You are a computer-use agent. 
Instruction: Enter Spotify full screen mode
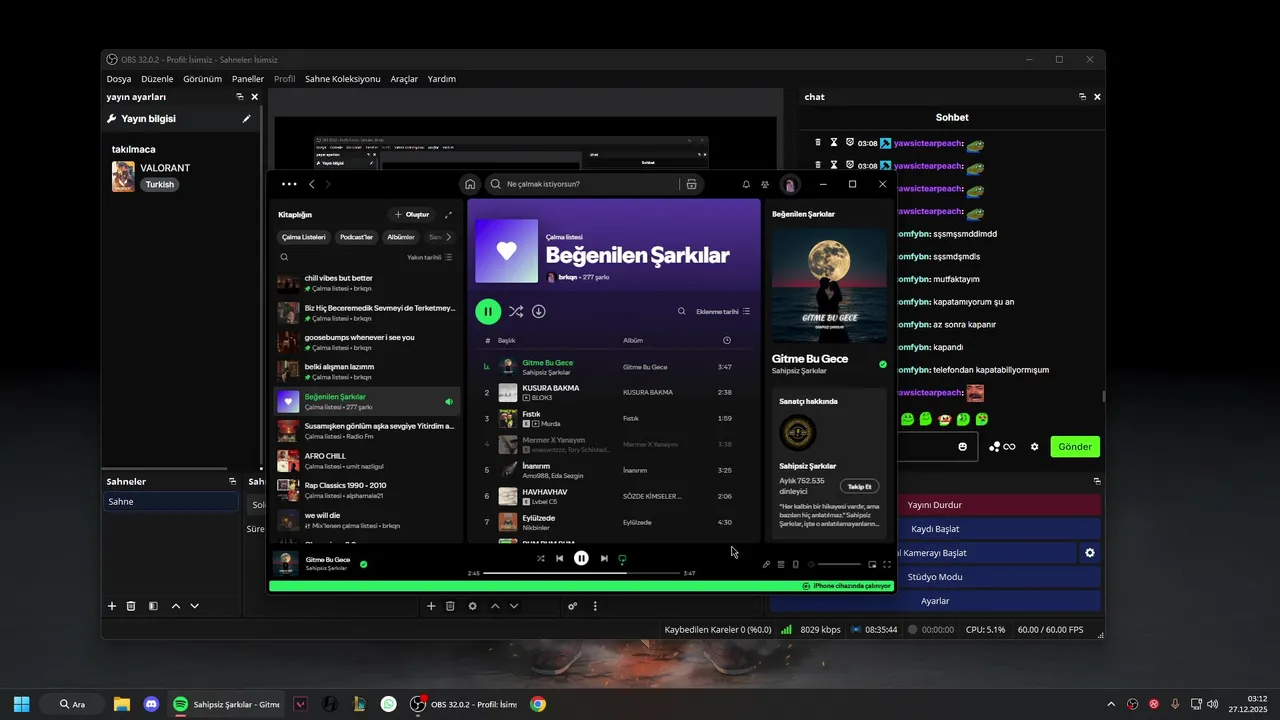click(887, 564)
